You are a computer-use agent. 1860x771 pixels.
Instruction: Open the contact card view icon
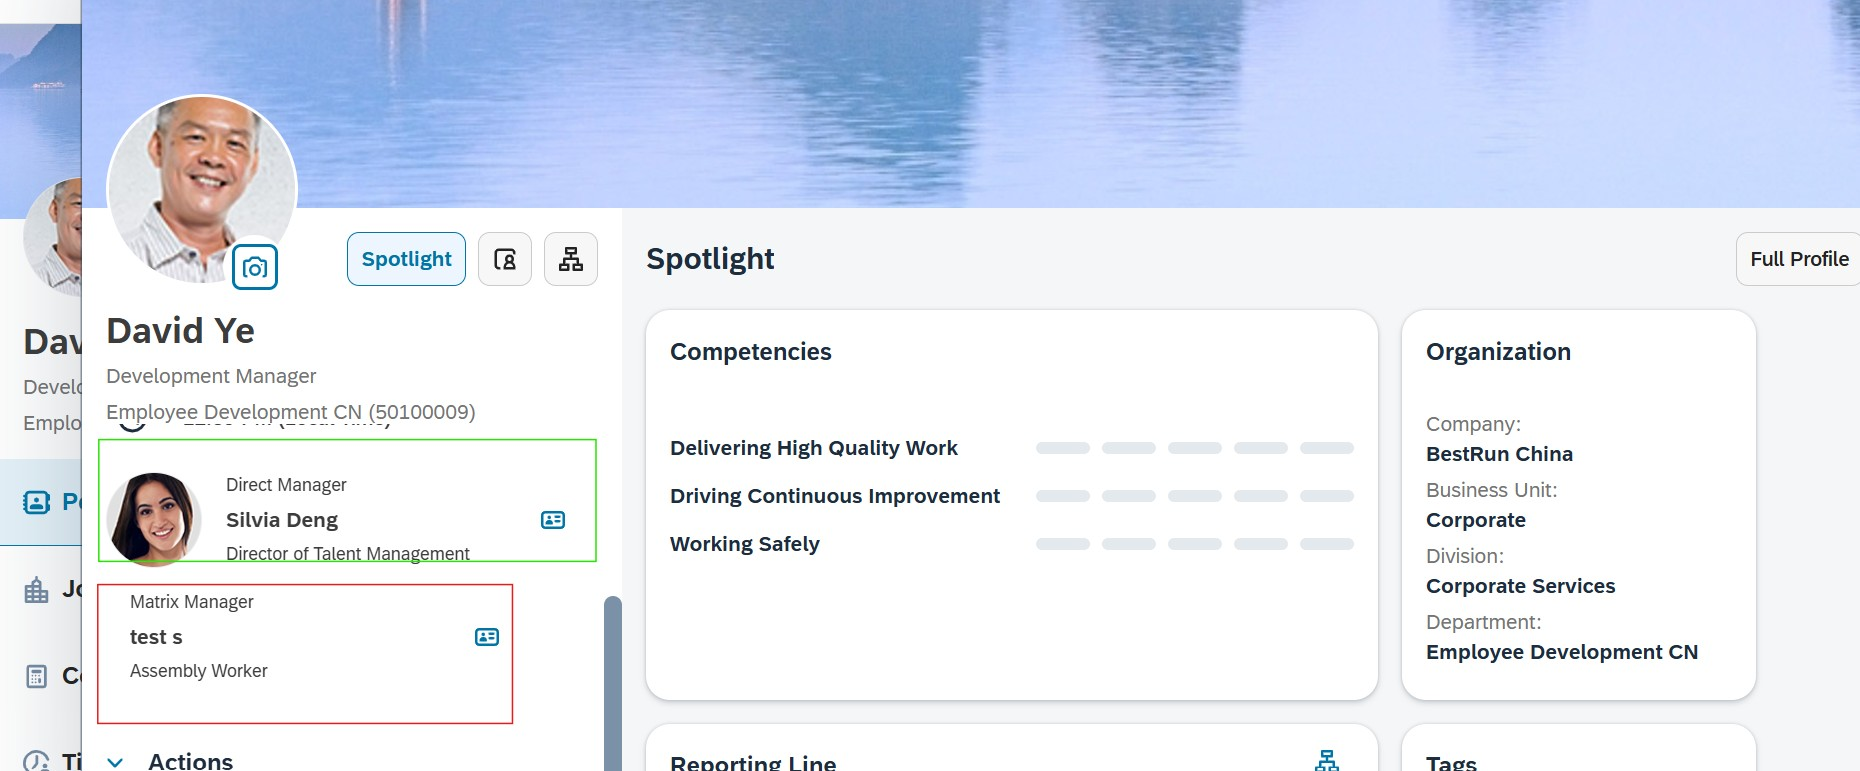coord(505,259)
